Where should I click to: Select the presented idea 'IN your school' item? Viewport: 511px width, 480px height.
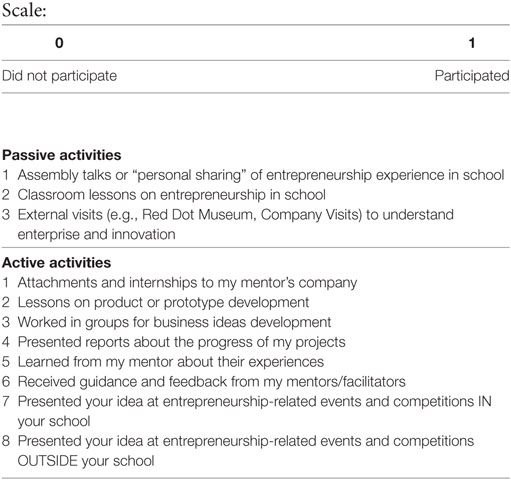(247, 411)
